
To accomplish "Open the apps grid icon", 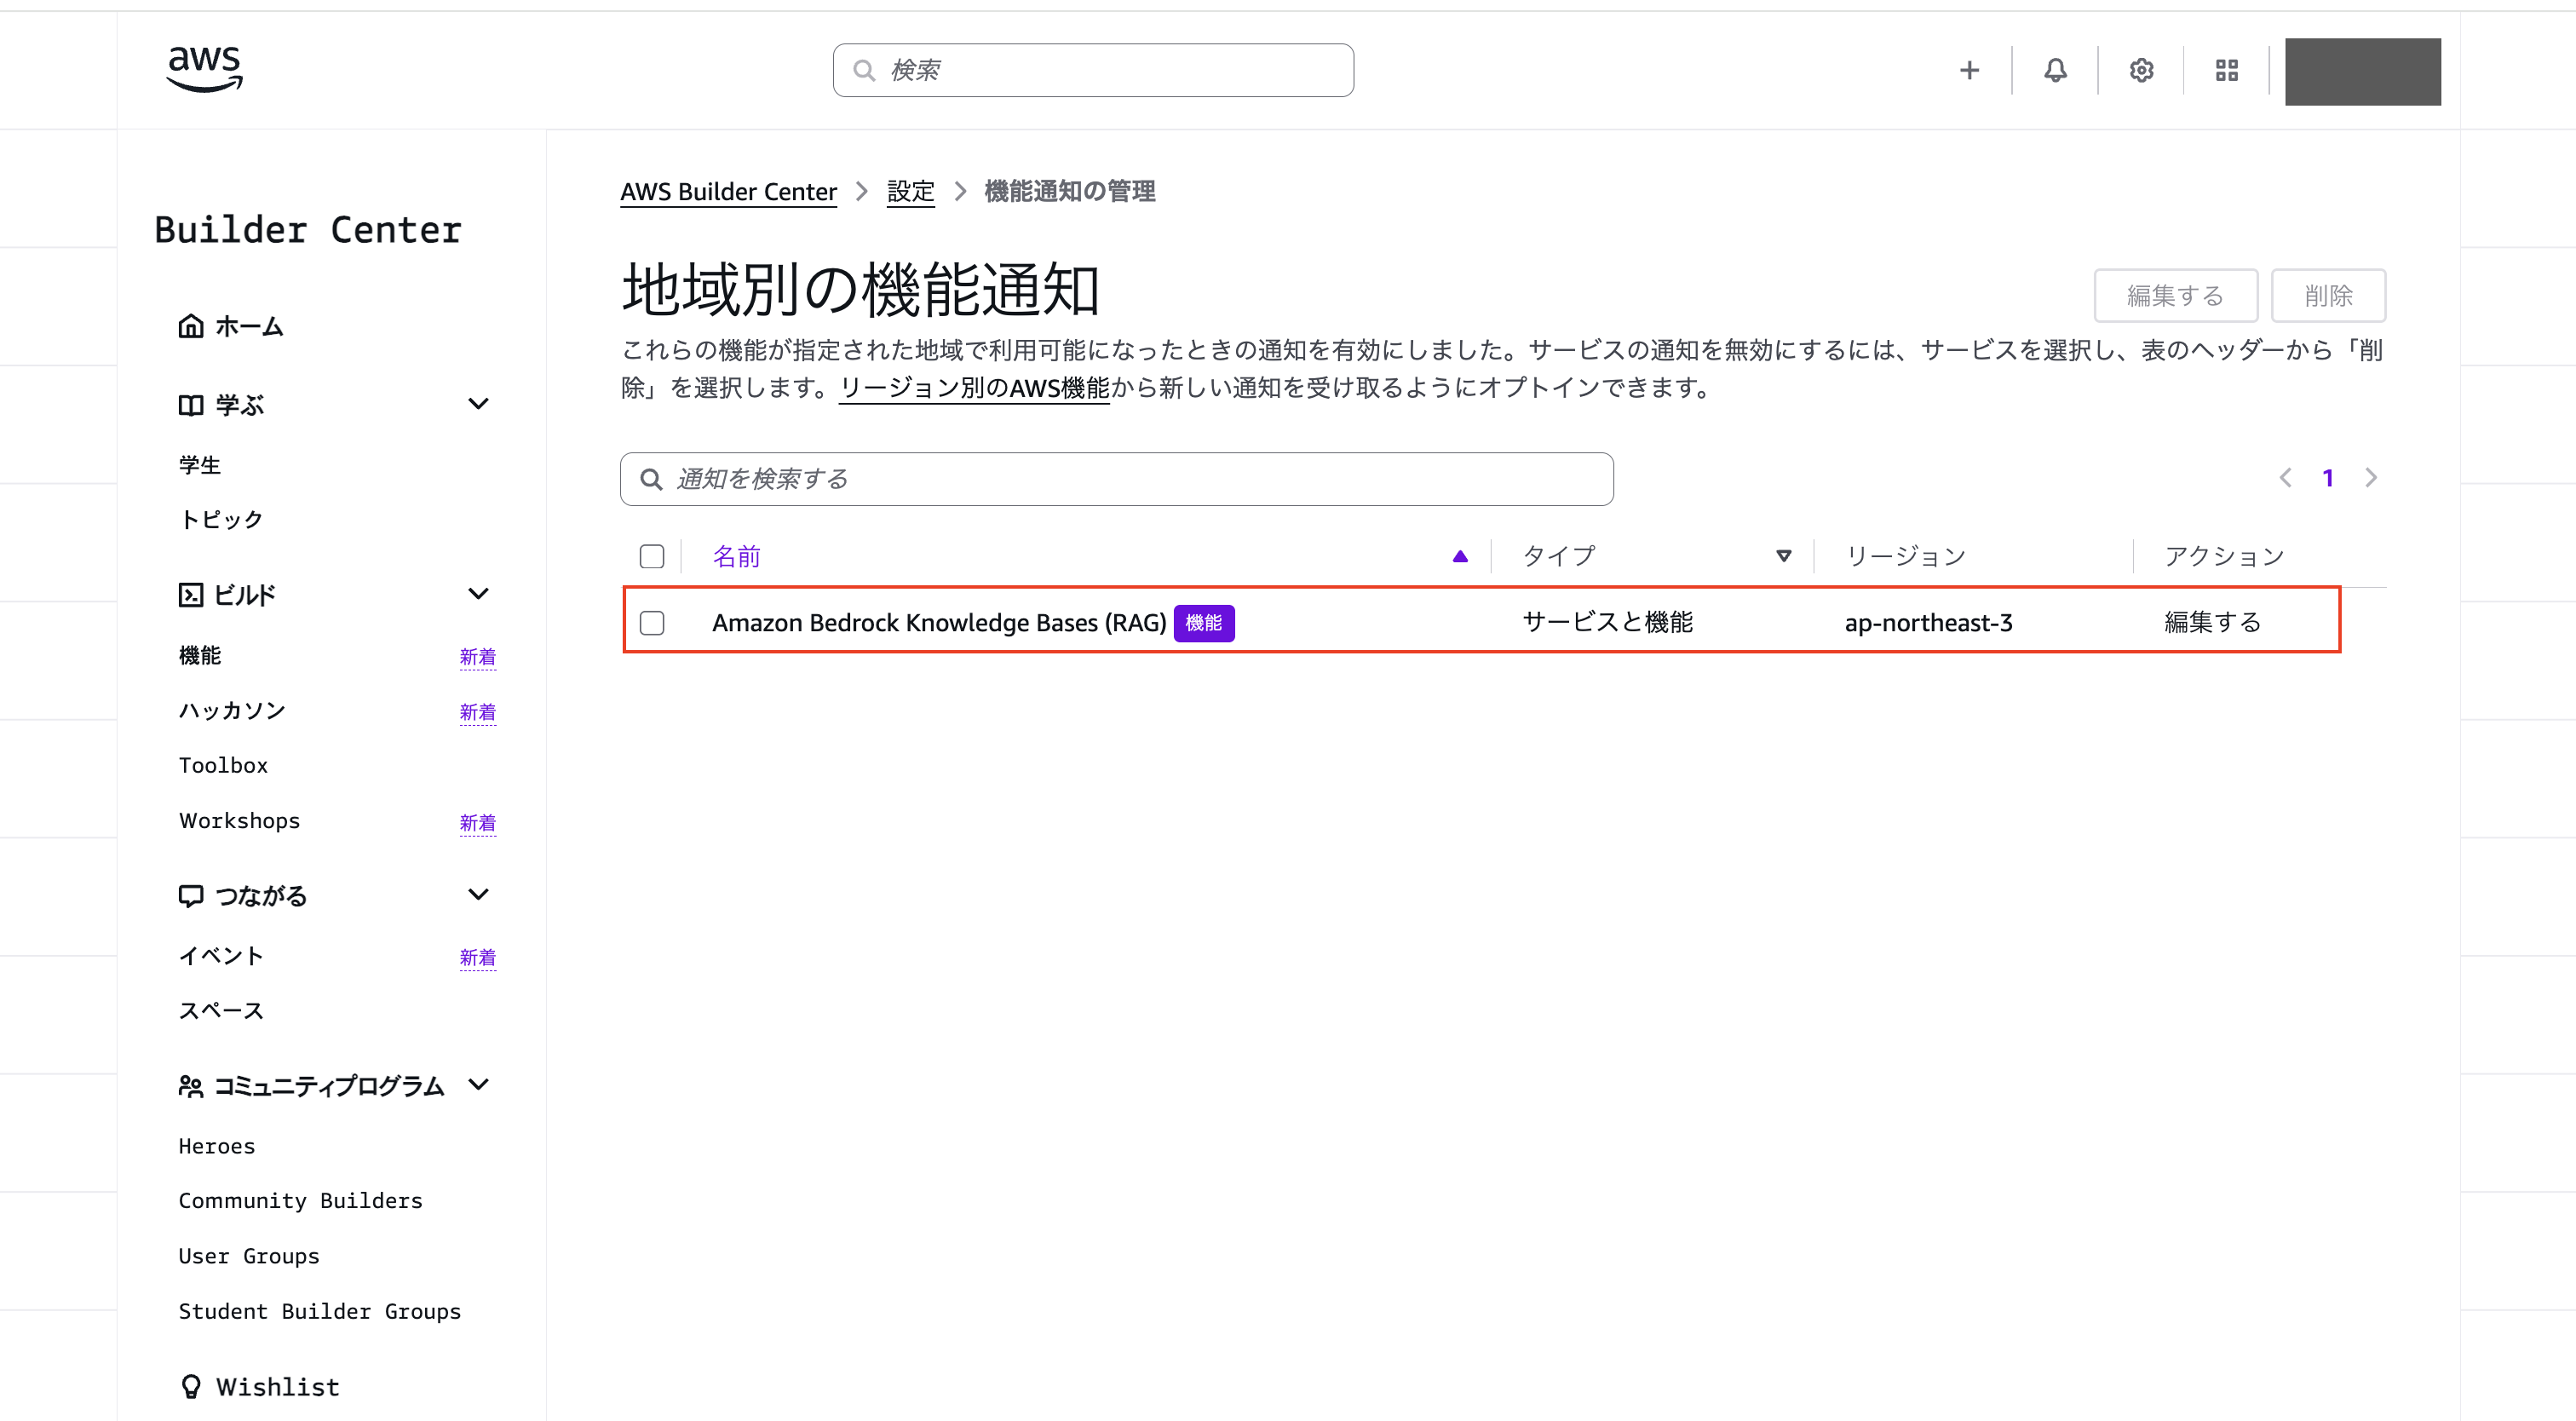I will (x=2226, y=70).
